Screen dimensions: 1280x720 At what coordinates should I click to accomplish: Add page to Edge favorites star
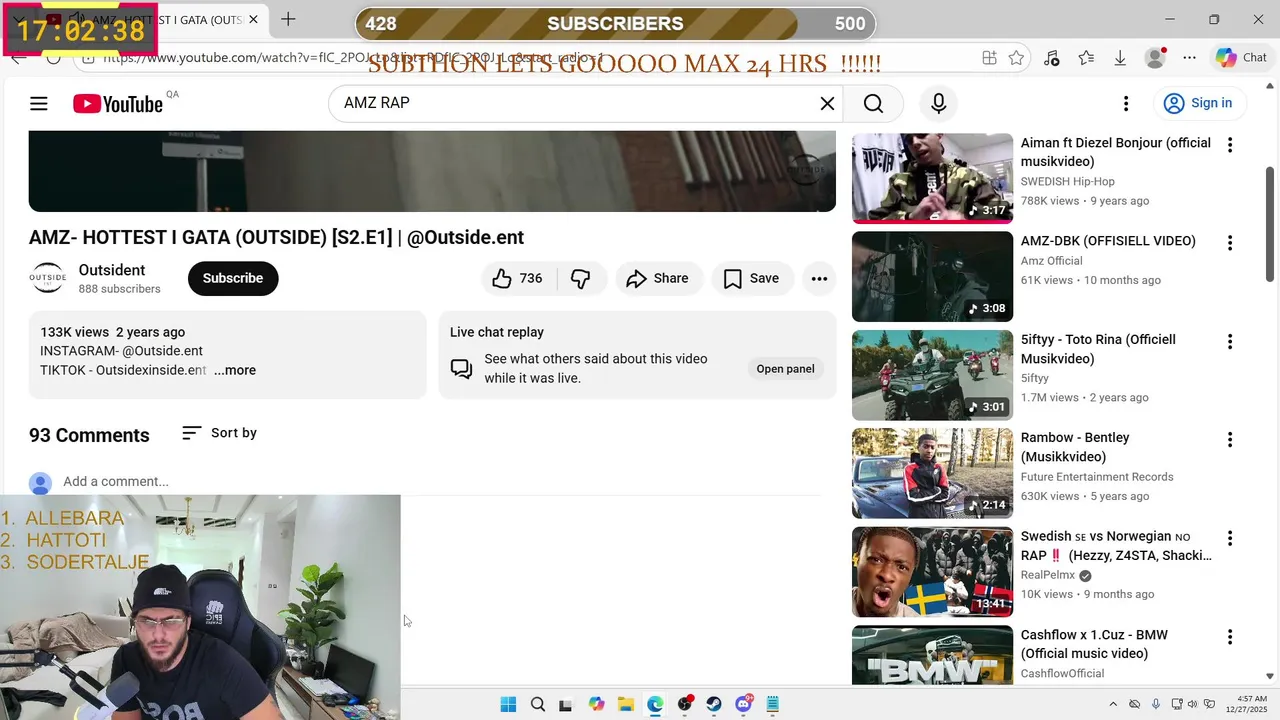(1016, 58)
